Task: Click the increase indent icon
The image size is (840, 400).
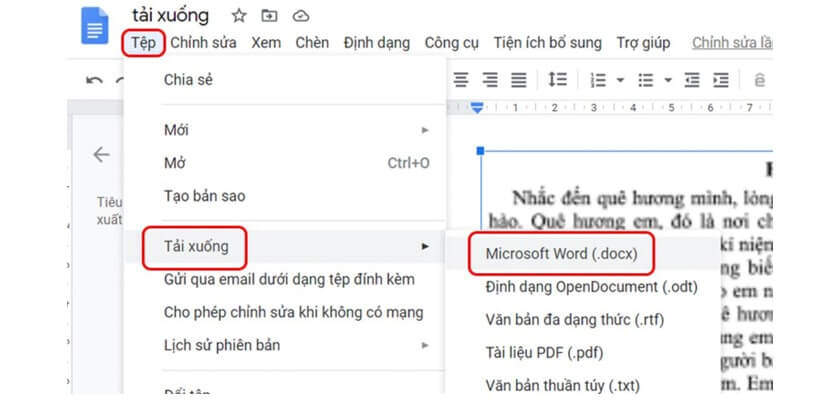Action: [721, 80]
